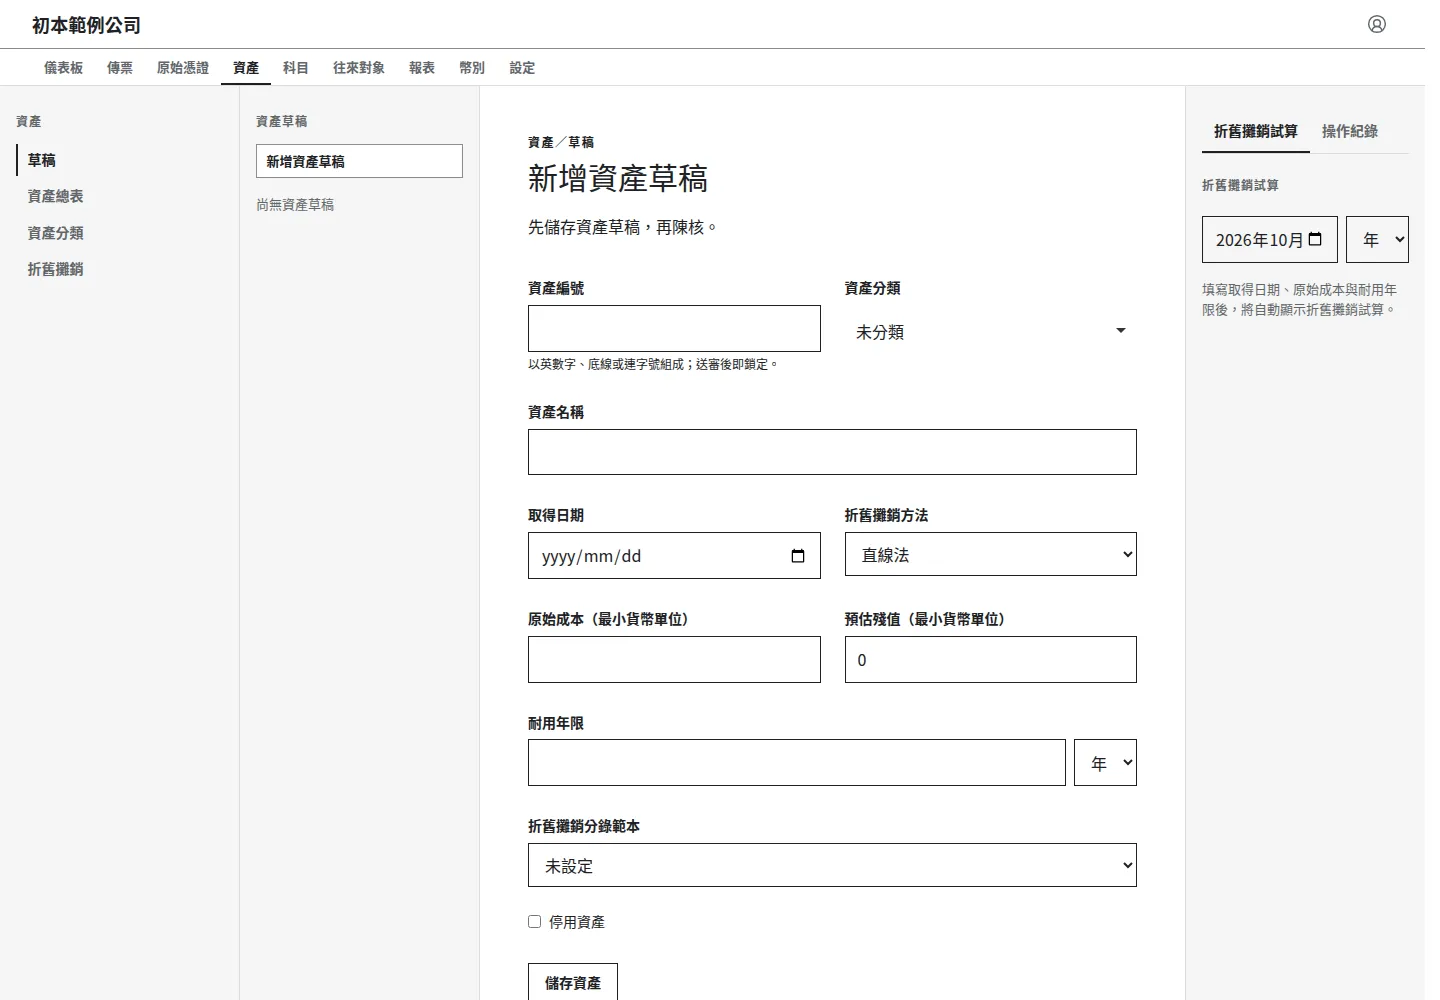Switch to the 操作紀錄 tab
The image size is (1440, 1000).
click(x=1350, y=131)
